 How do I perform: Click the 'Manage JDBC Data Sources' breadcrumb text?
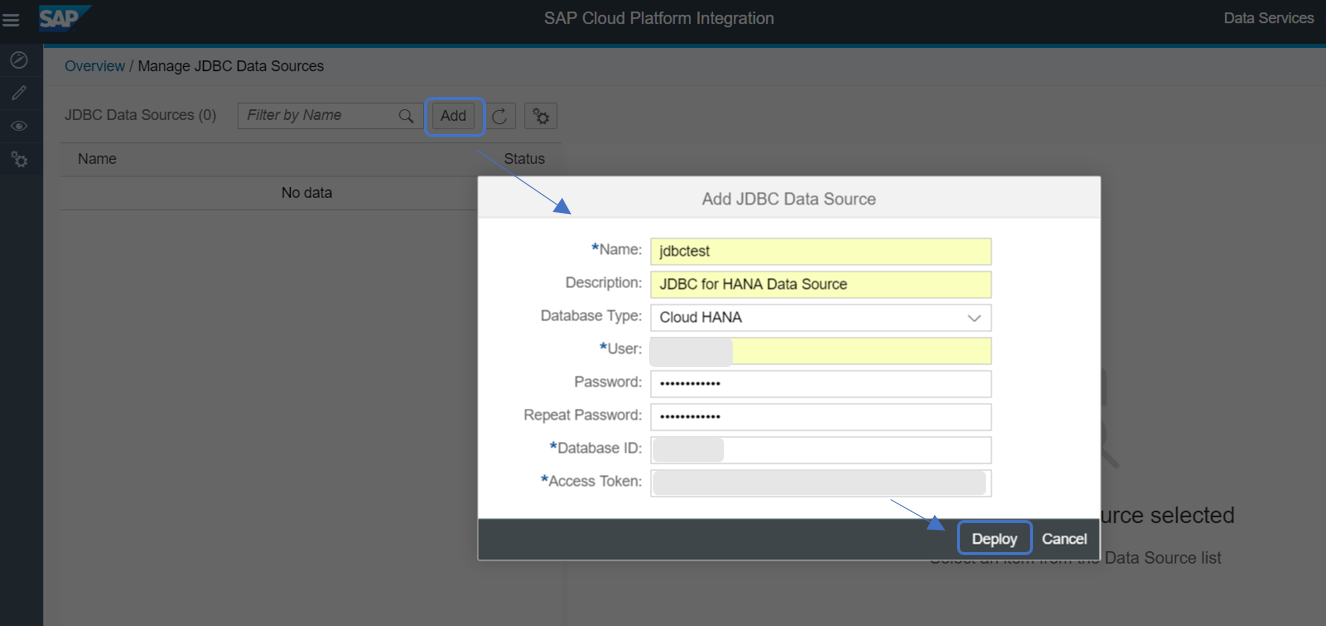point(231,66)
